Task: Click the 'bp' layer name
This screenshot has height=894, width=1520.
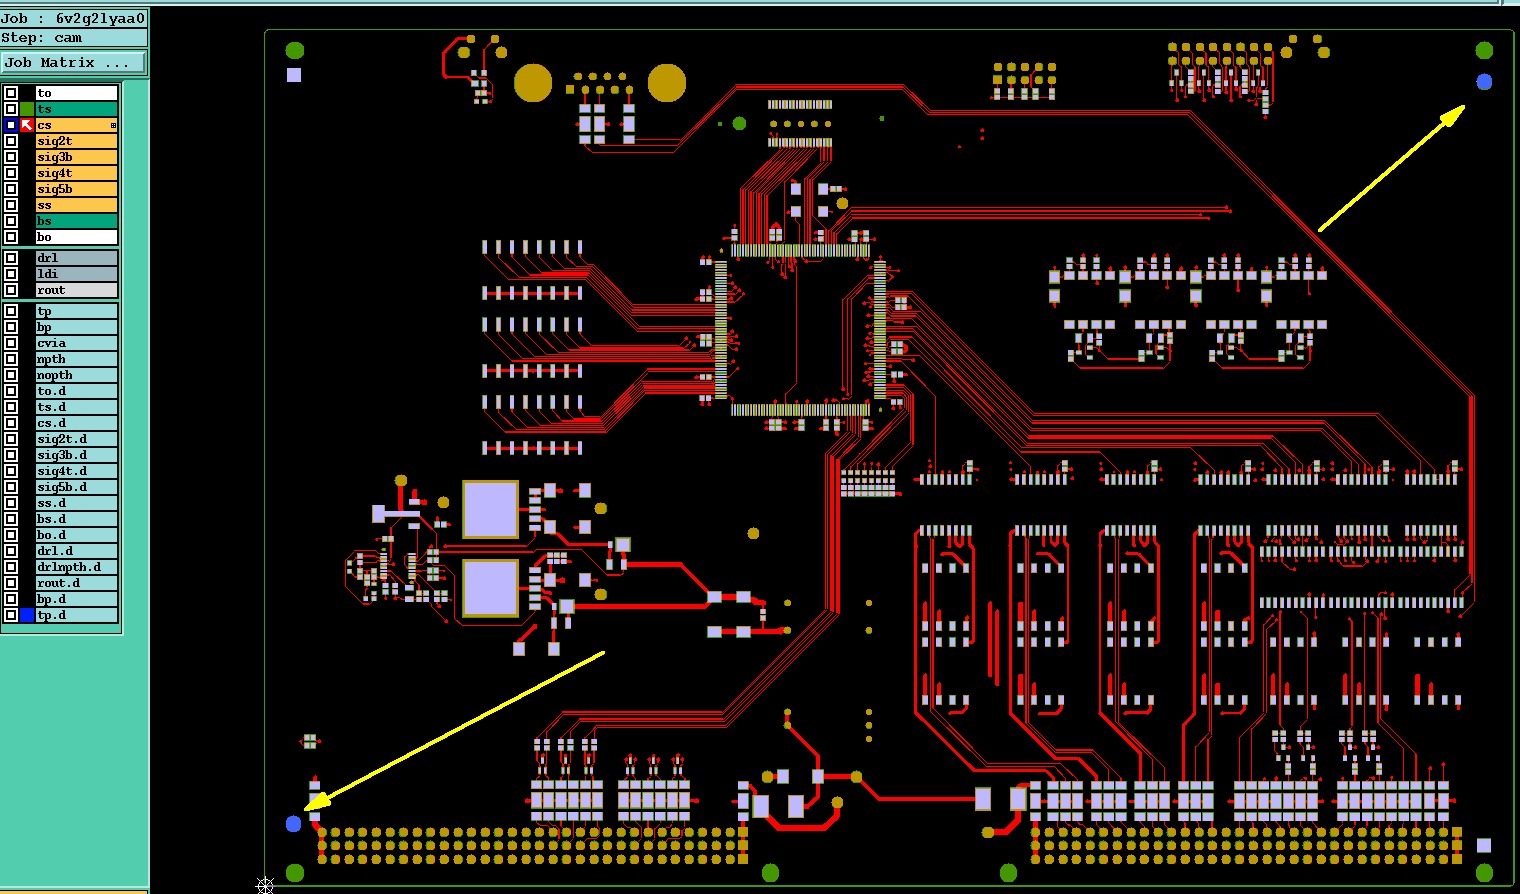Action: click(77, 327)
